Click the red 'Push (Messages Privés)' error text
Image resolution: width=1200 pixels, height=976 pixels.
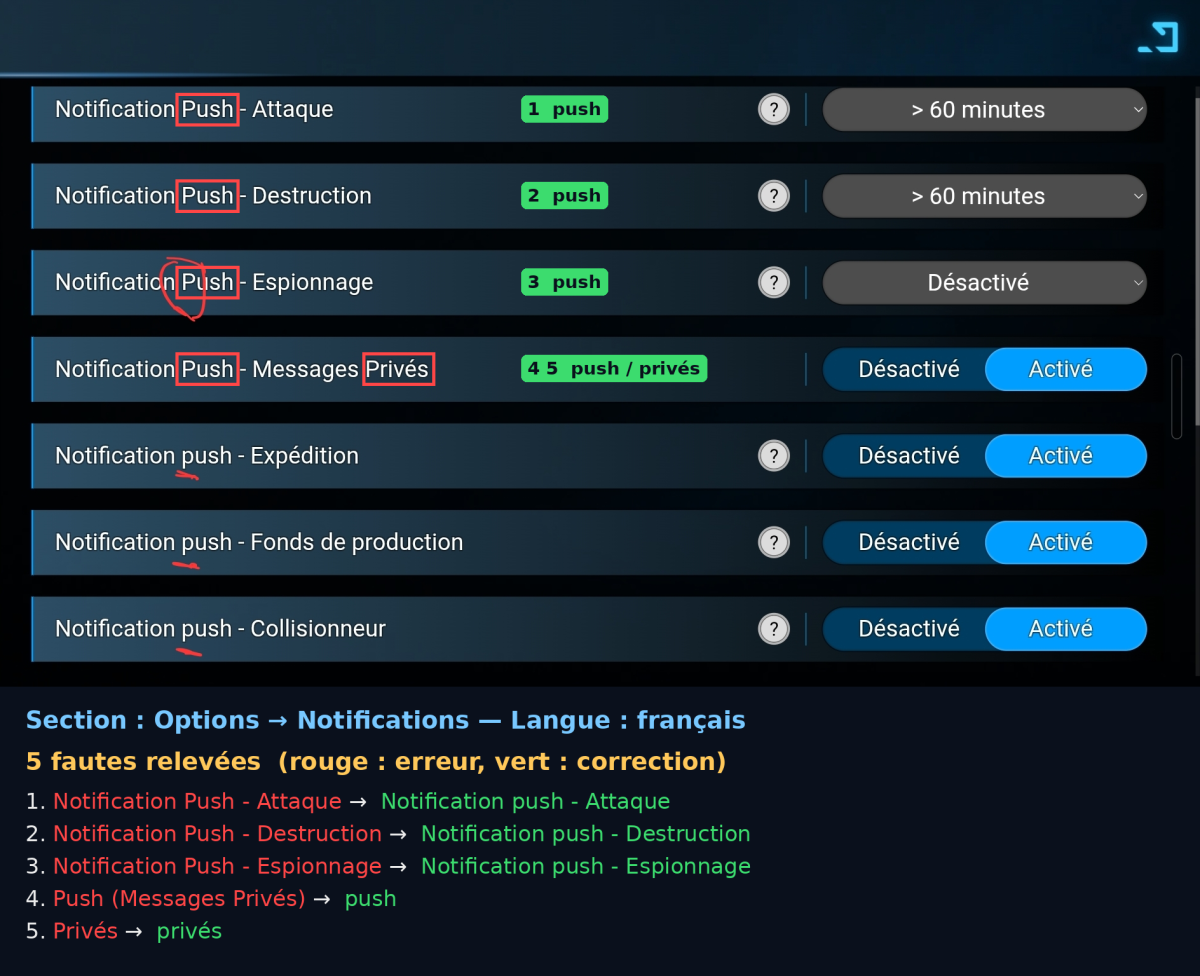(x=179, y=899)
